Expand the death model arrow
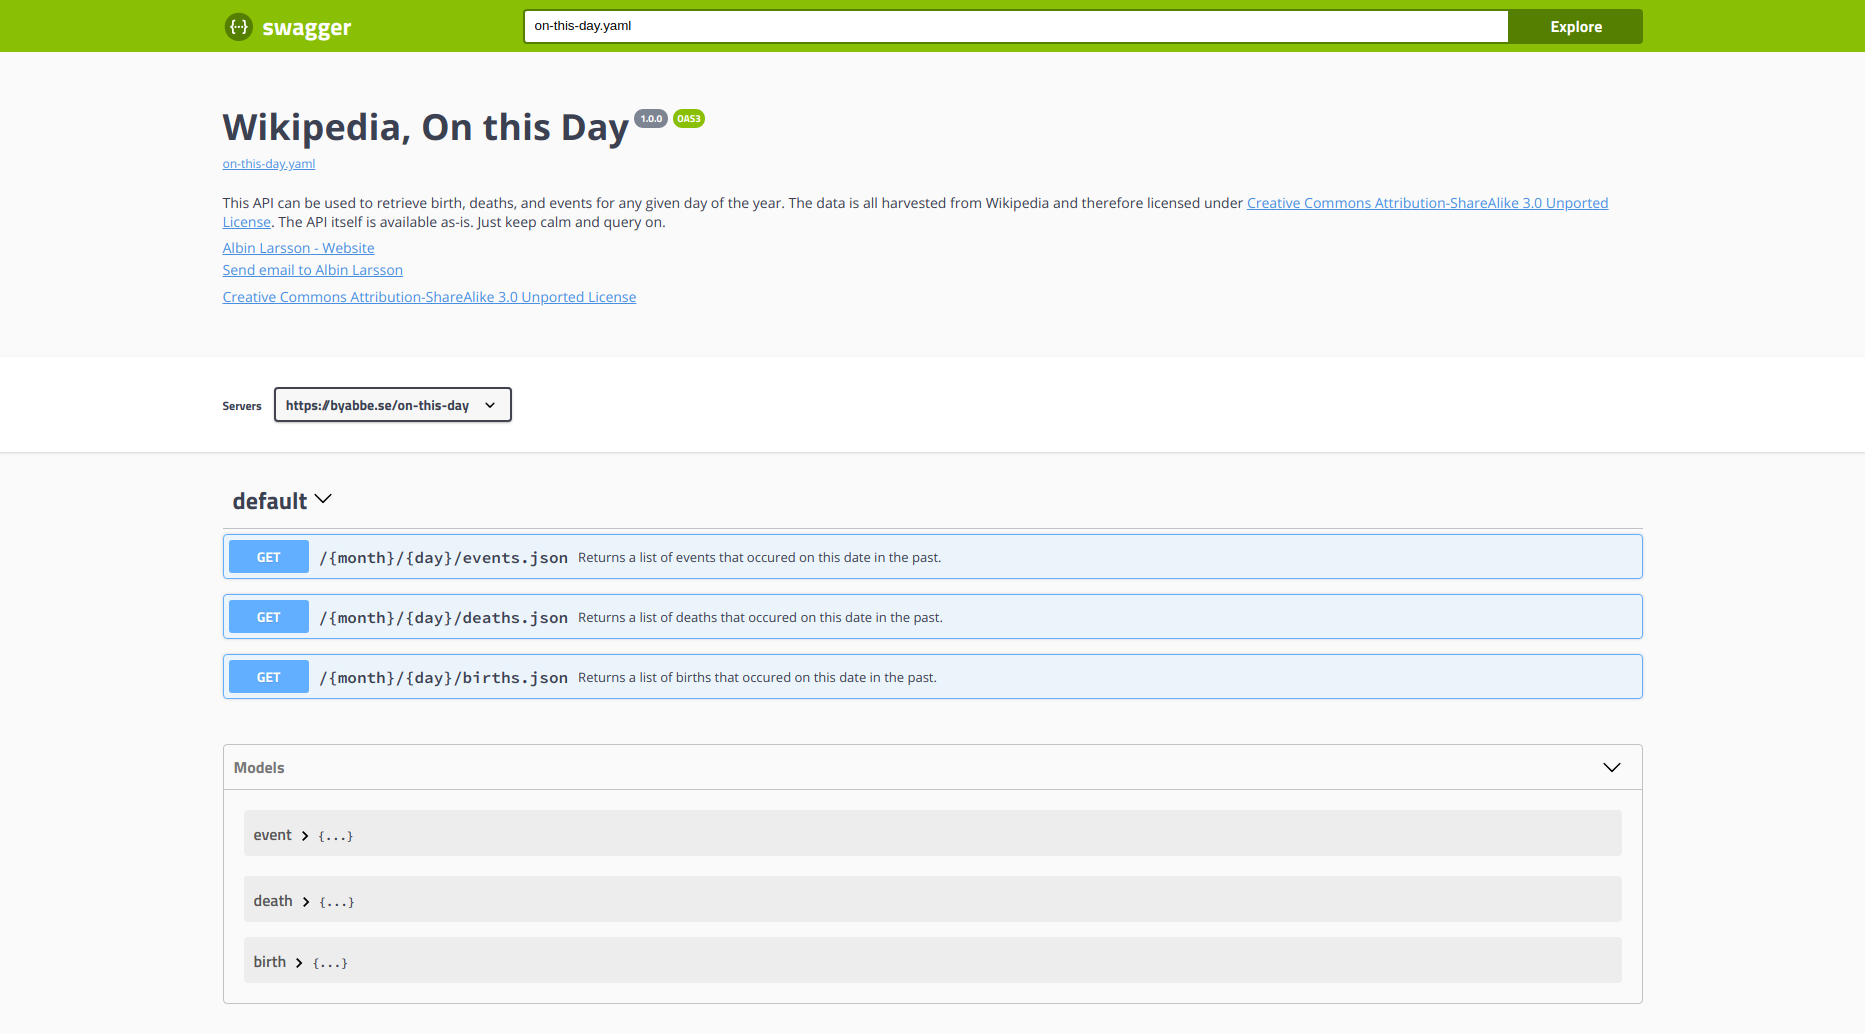Viewport: 1865px width, 1034px height. coord(306,902)
